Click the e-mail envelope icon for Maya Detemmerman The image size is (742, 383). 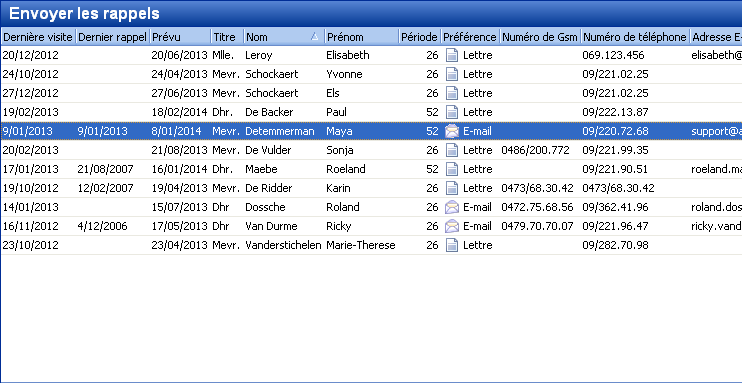452,131
